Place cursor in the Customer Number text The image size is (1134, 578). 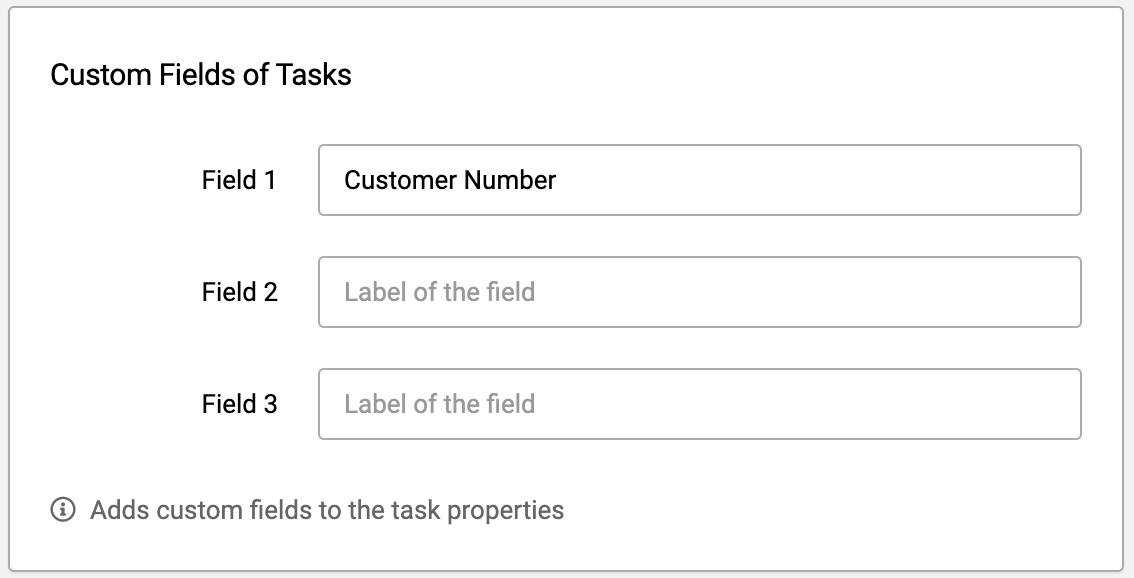pos(450,180)
